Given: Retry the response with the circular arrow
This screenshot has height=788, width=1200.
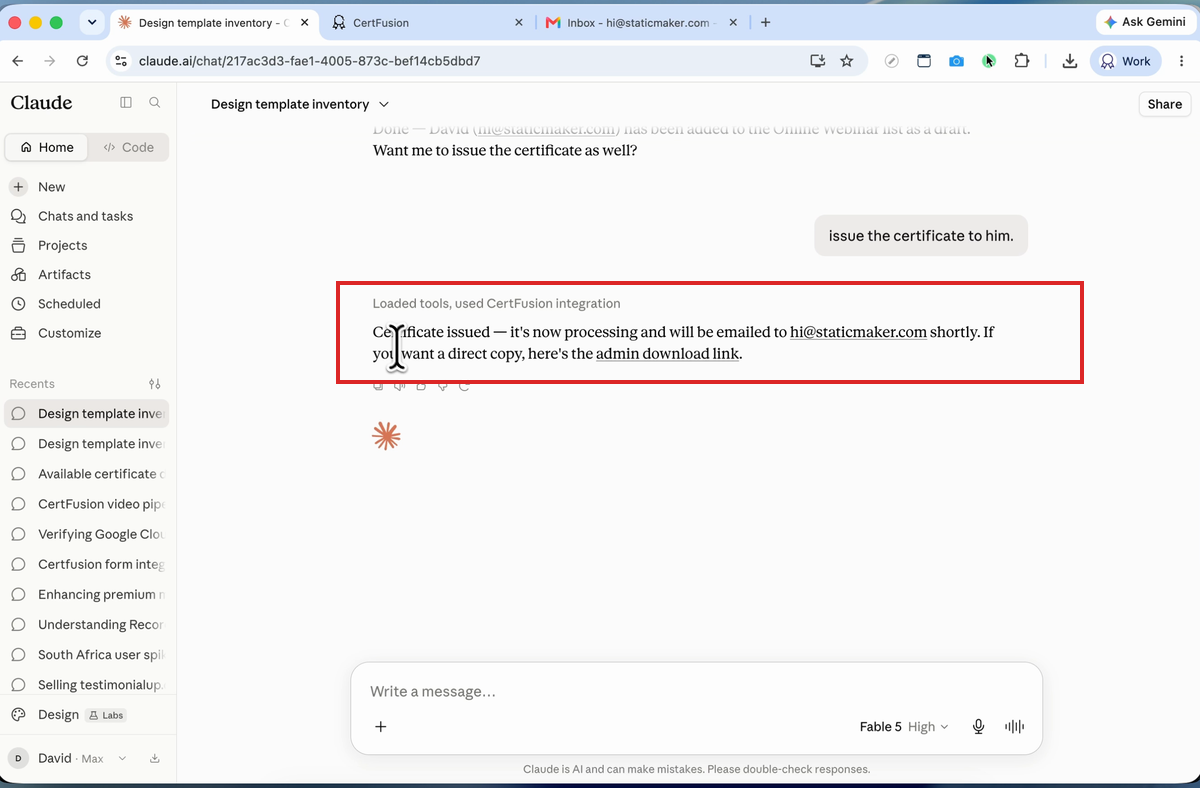Looking at the screenshot, I should coord(464,386).
